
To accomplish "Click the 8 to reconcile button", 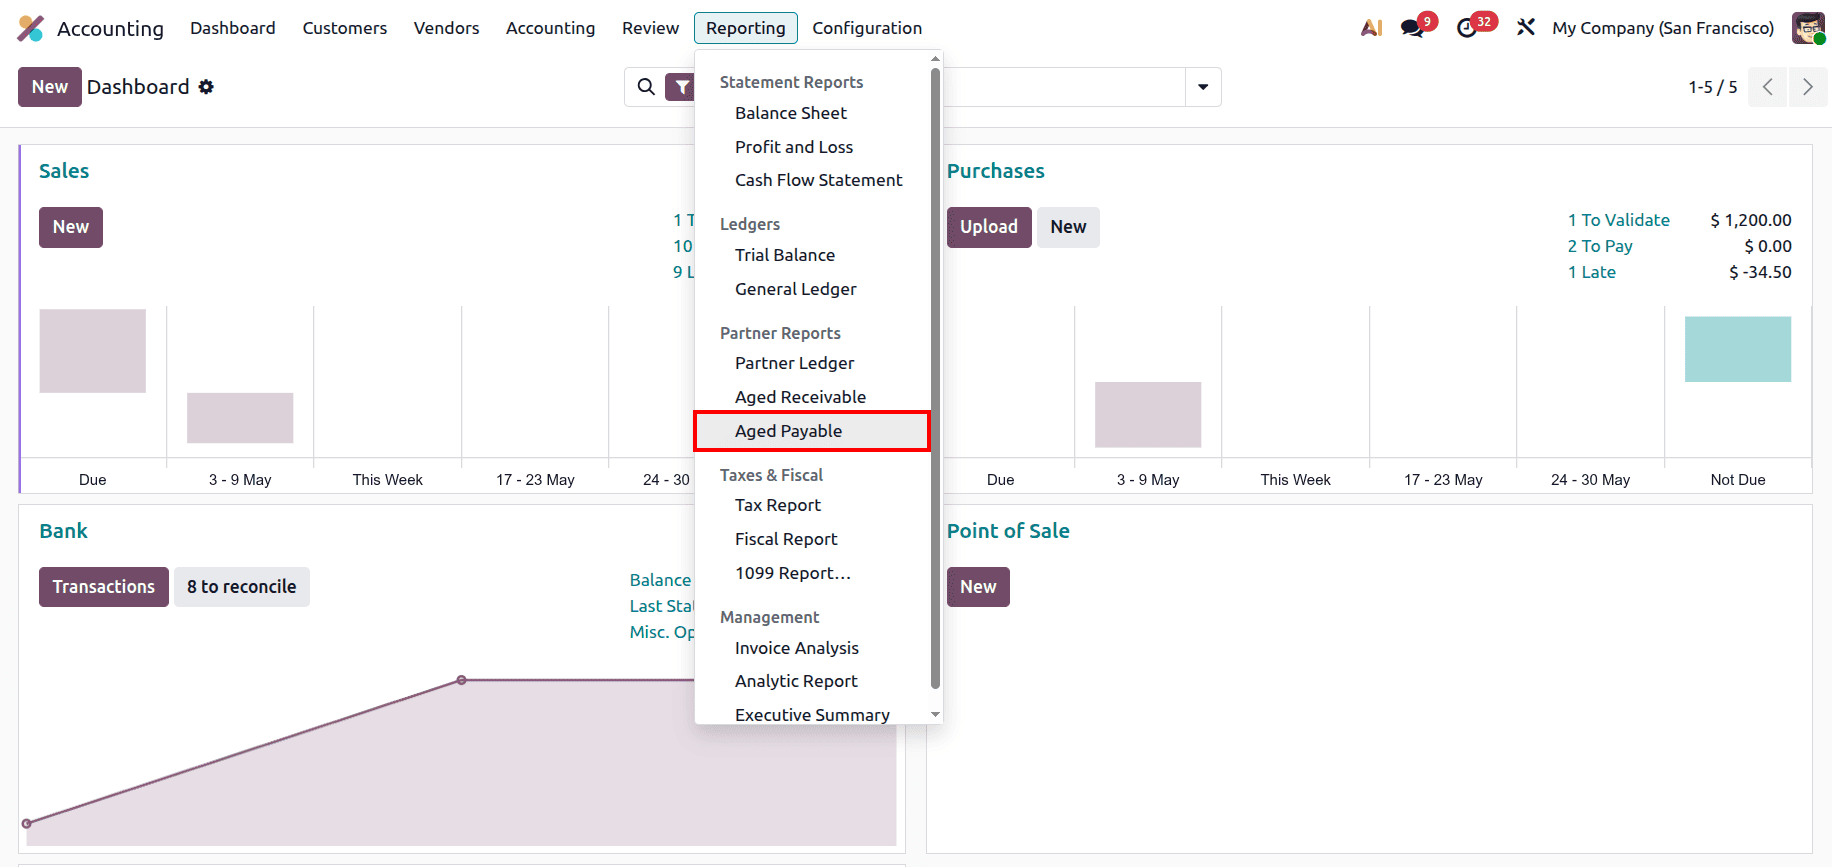I will [242, 587].
